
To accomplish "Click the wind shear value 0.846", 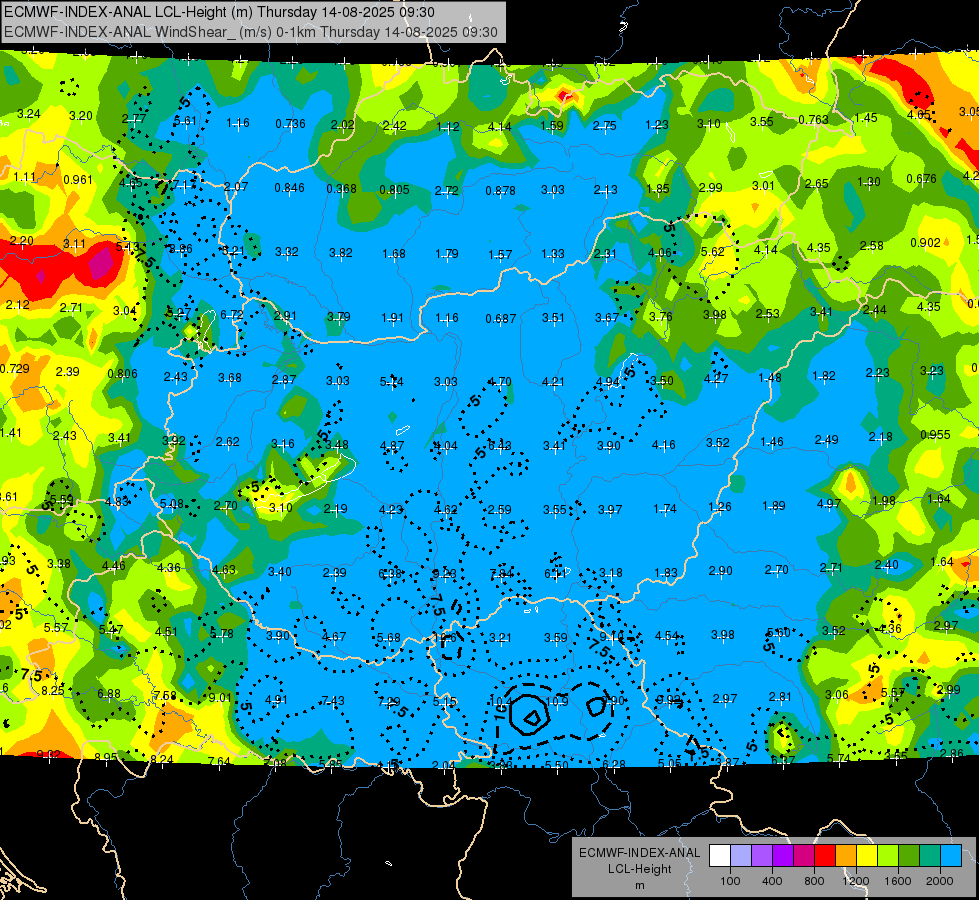I will point(290,187).
